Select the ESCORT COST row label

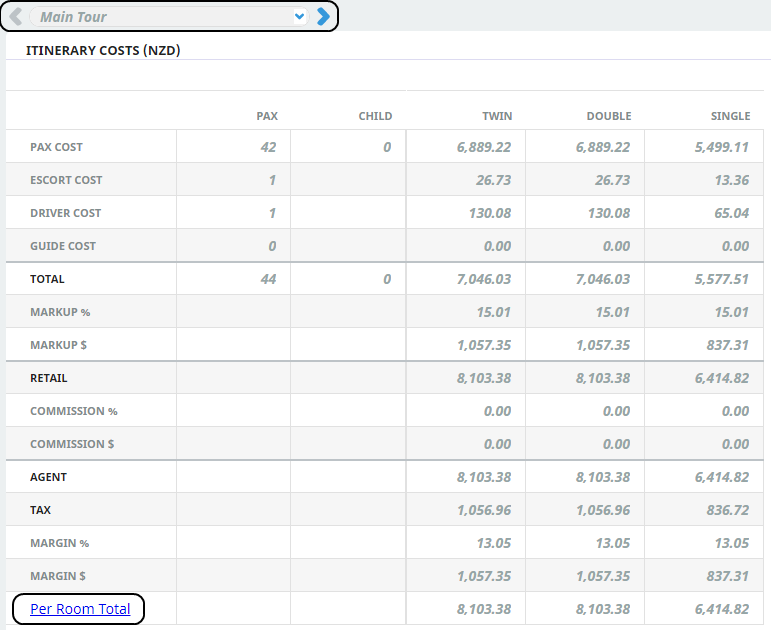pyautogui.click(x=66, y=180)
